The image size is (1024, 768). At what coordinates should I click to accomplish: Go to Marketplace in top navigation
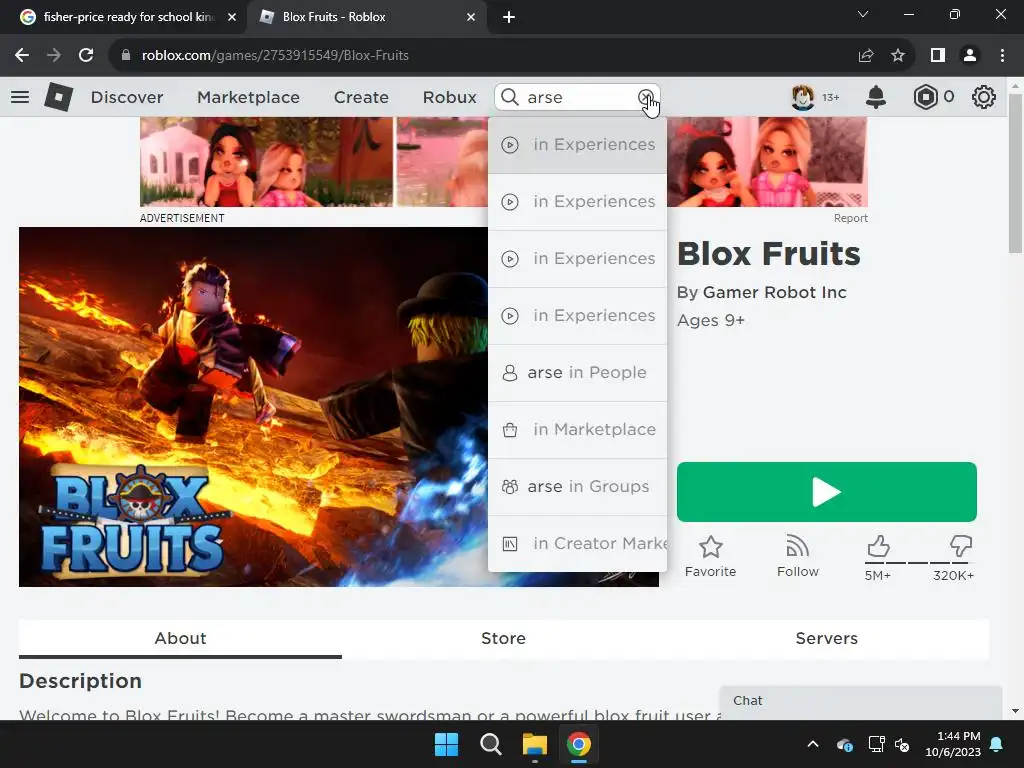click(x=248, y=97)
